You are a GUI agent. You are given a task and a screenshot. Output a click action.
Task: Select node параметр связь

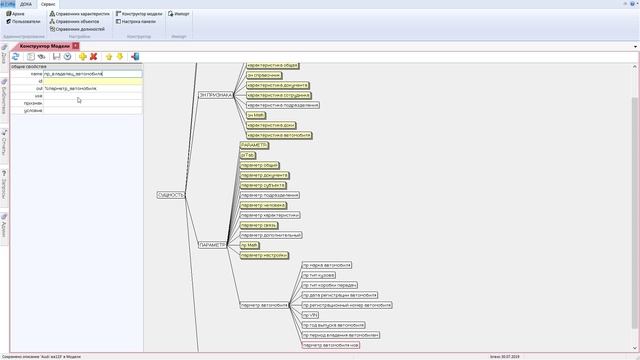click(259, 225)
